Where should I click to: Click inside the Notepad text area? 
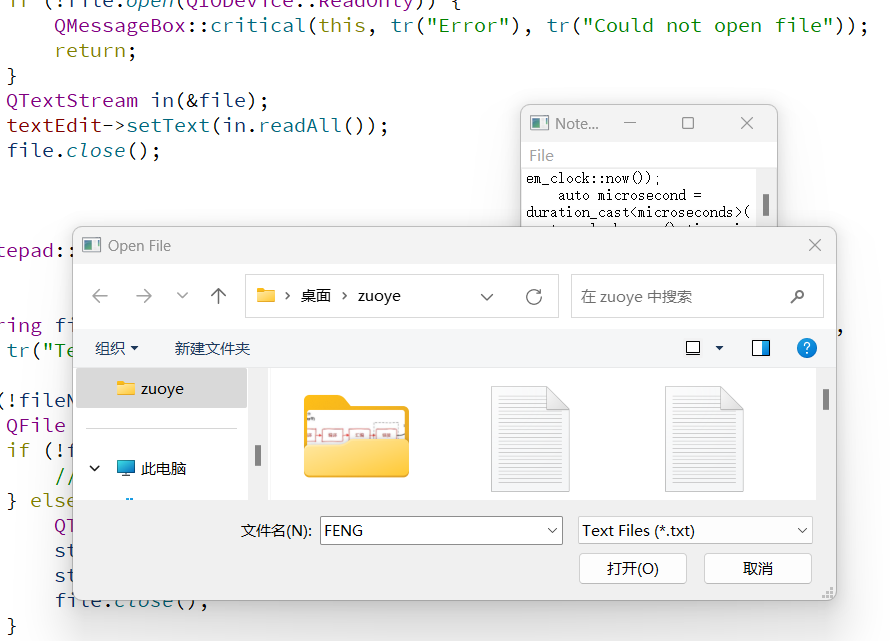tap(639, 196)
